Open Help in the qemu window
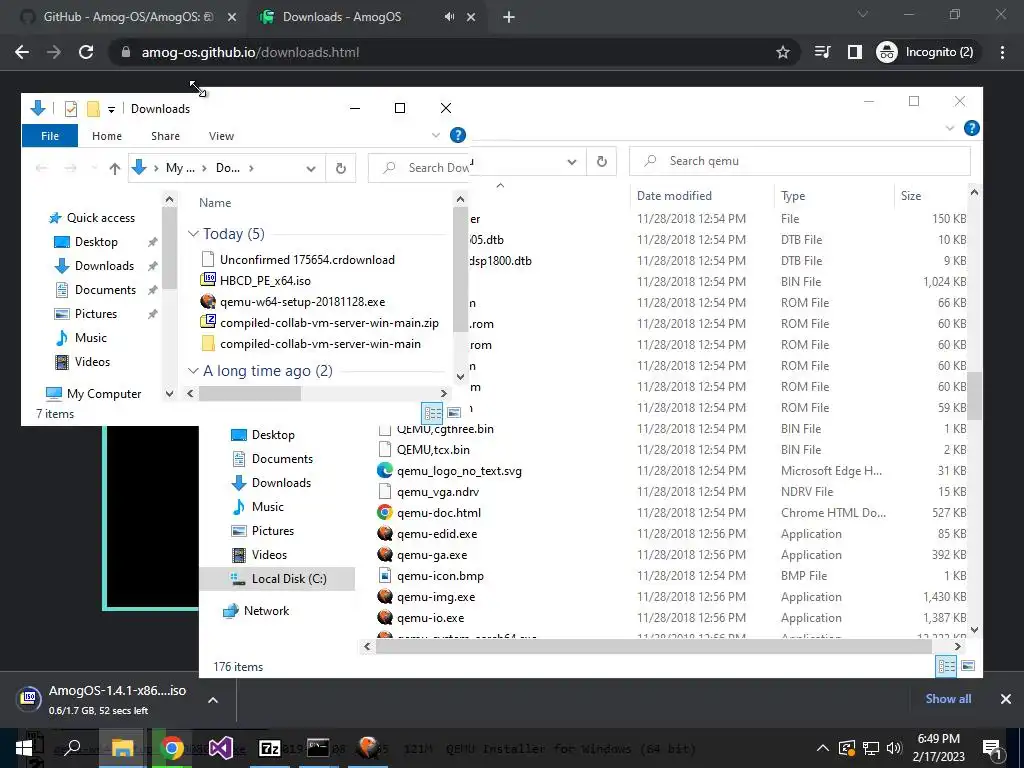 coord(971,128)
